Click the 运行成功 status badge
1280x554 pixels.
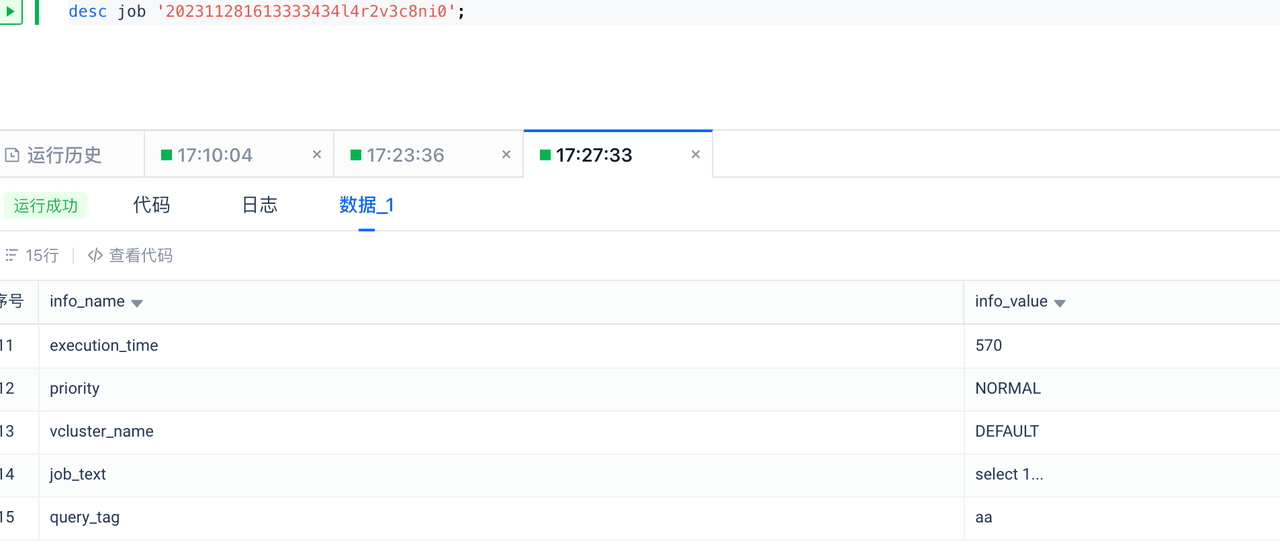(x=45, y=206)
